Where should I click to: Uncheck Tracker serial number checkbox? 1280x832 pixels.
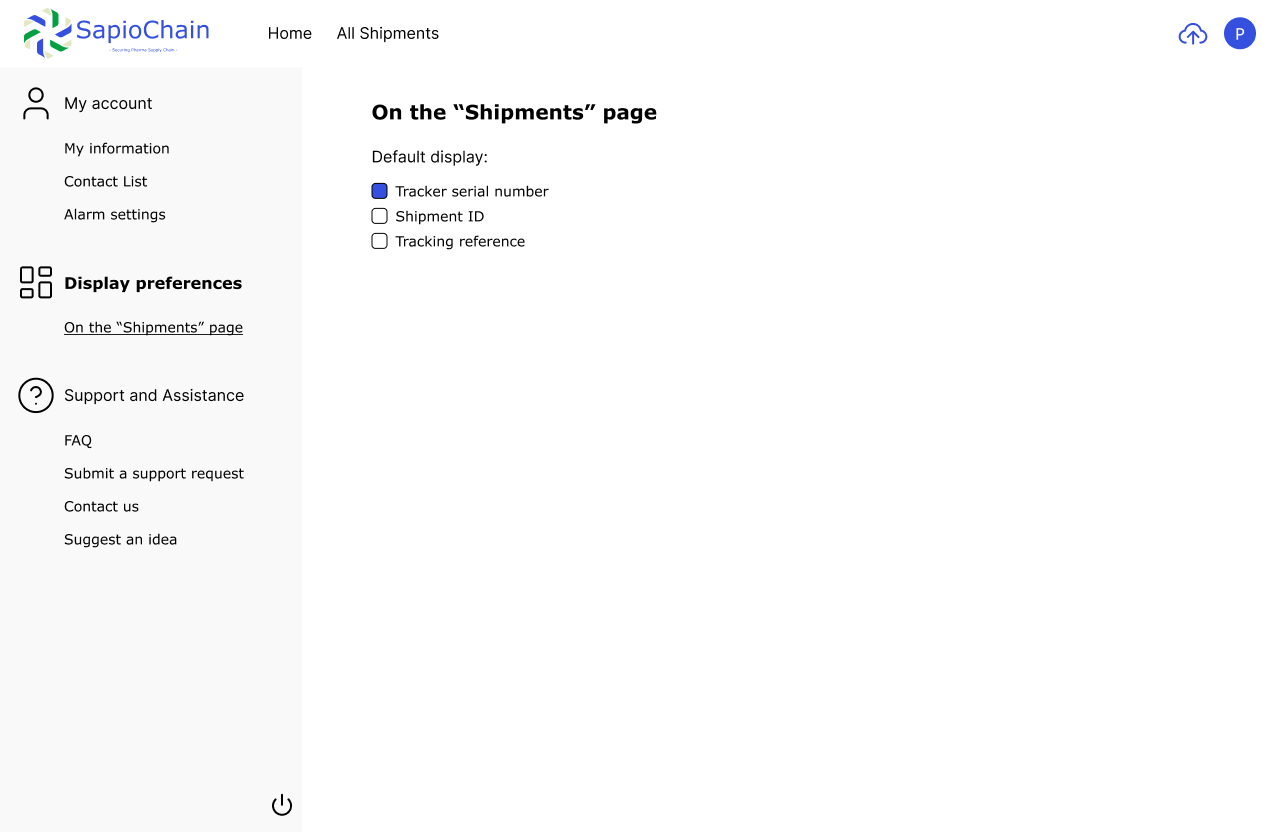click(380, 191)
